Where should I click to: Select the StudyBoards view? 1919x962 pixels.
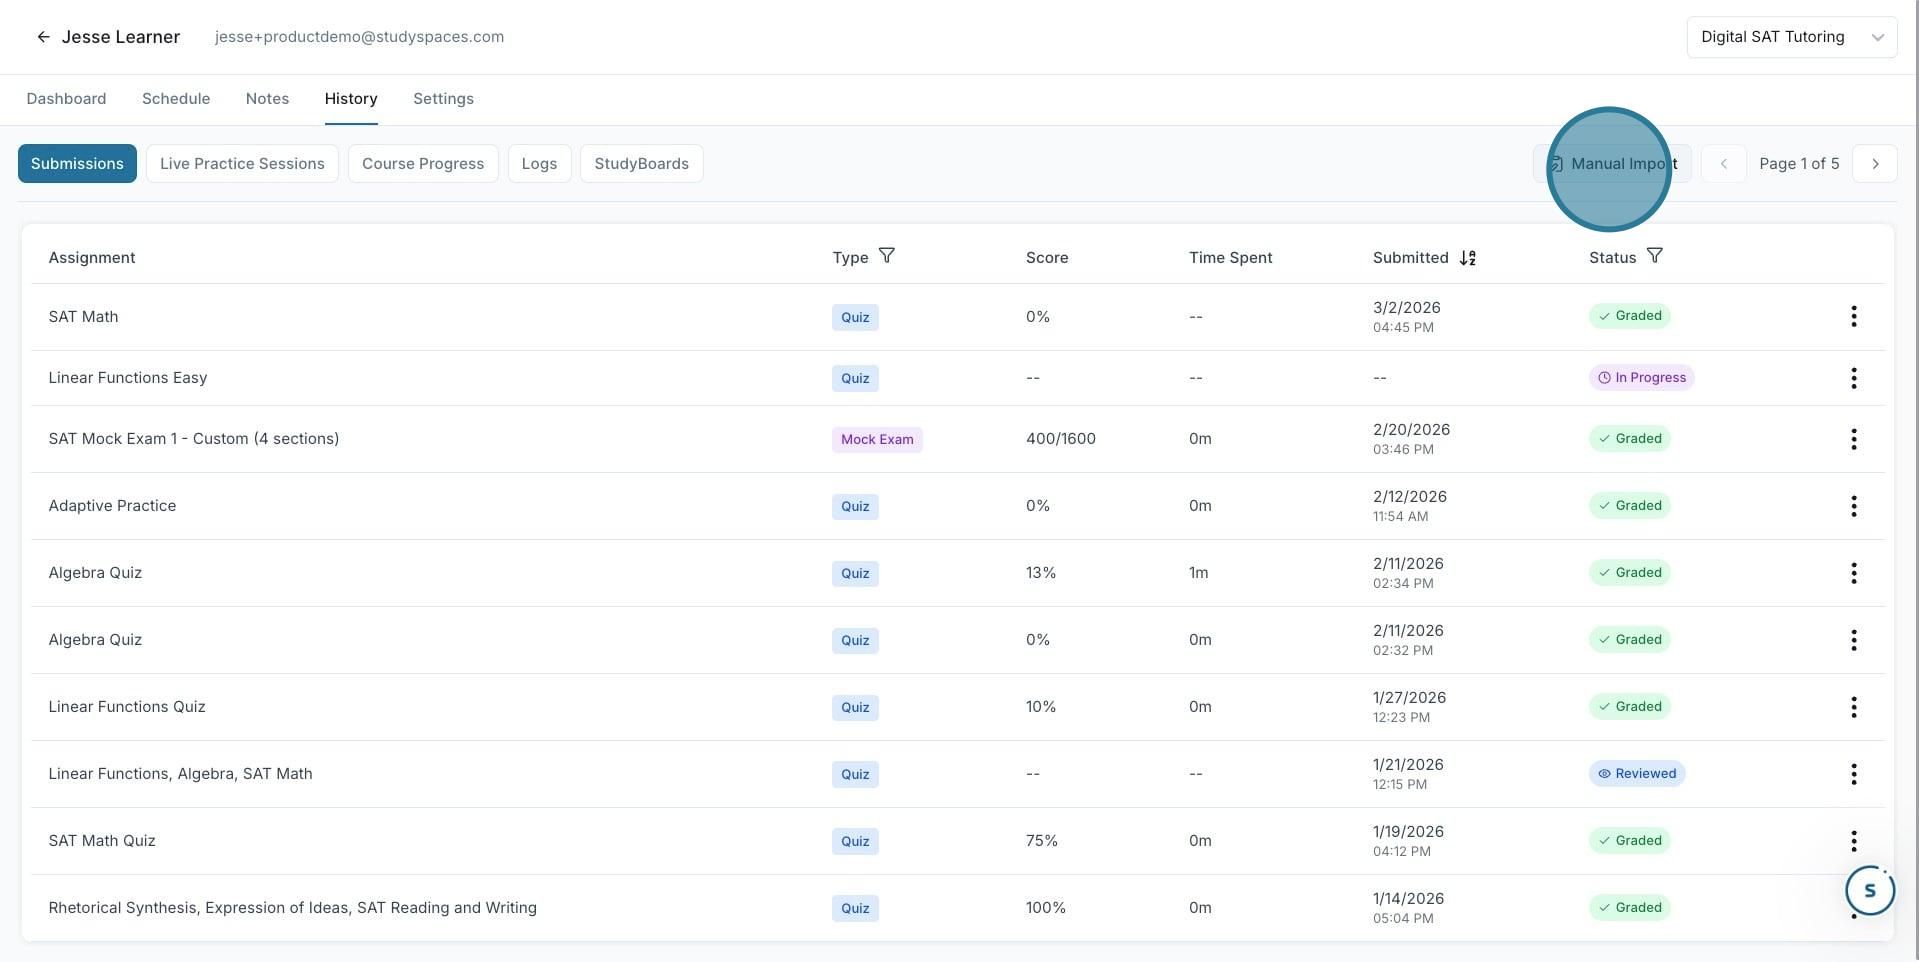(641, 164)
